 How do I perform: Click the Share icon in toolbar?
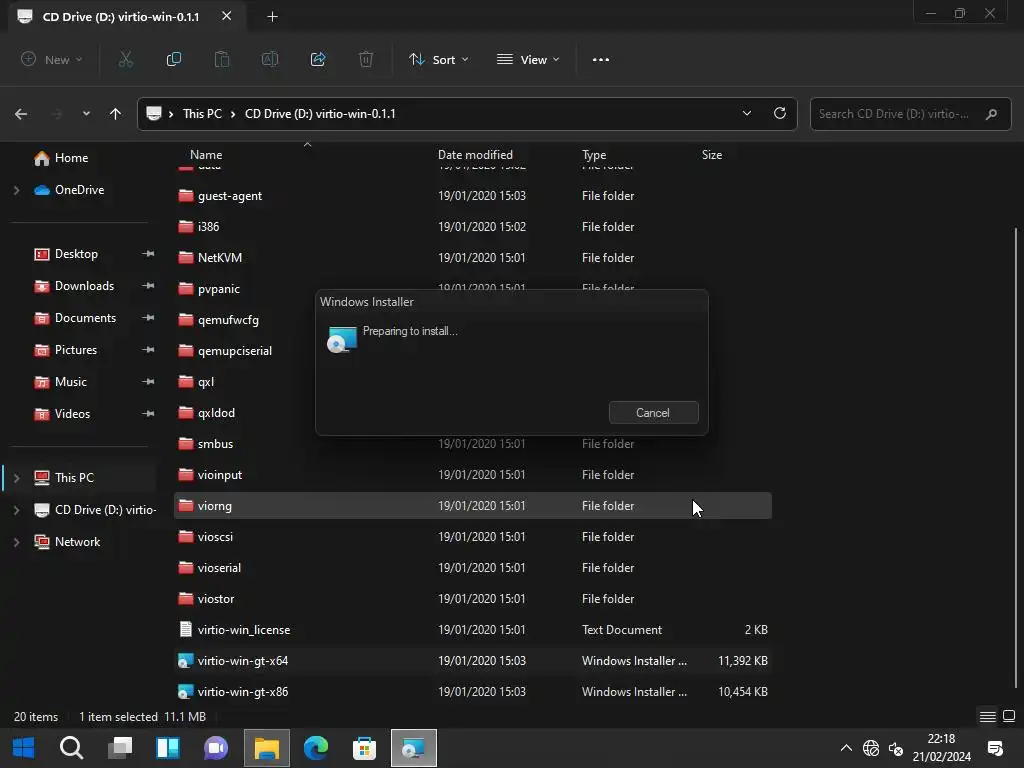[x=318, y=59]
